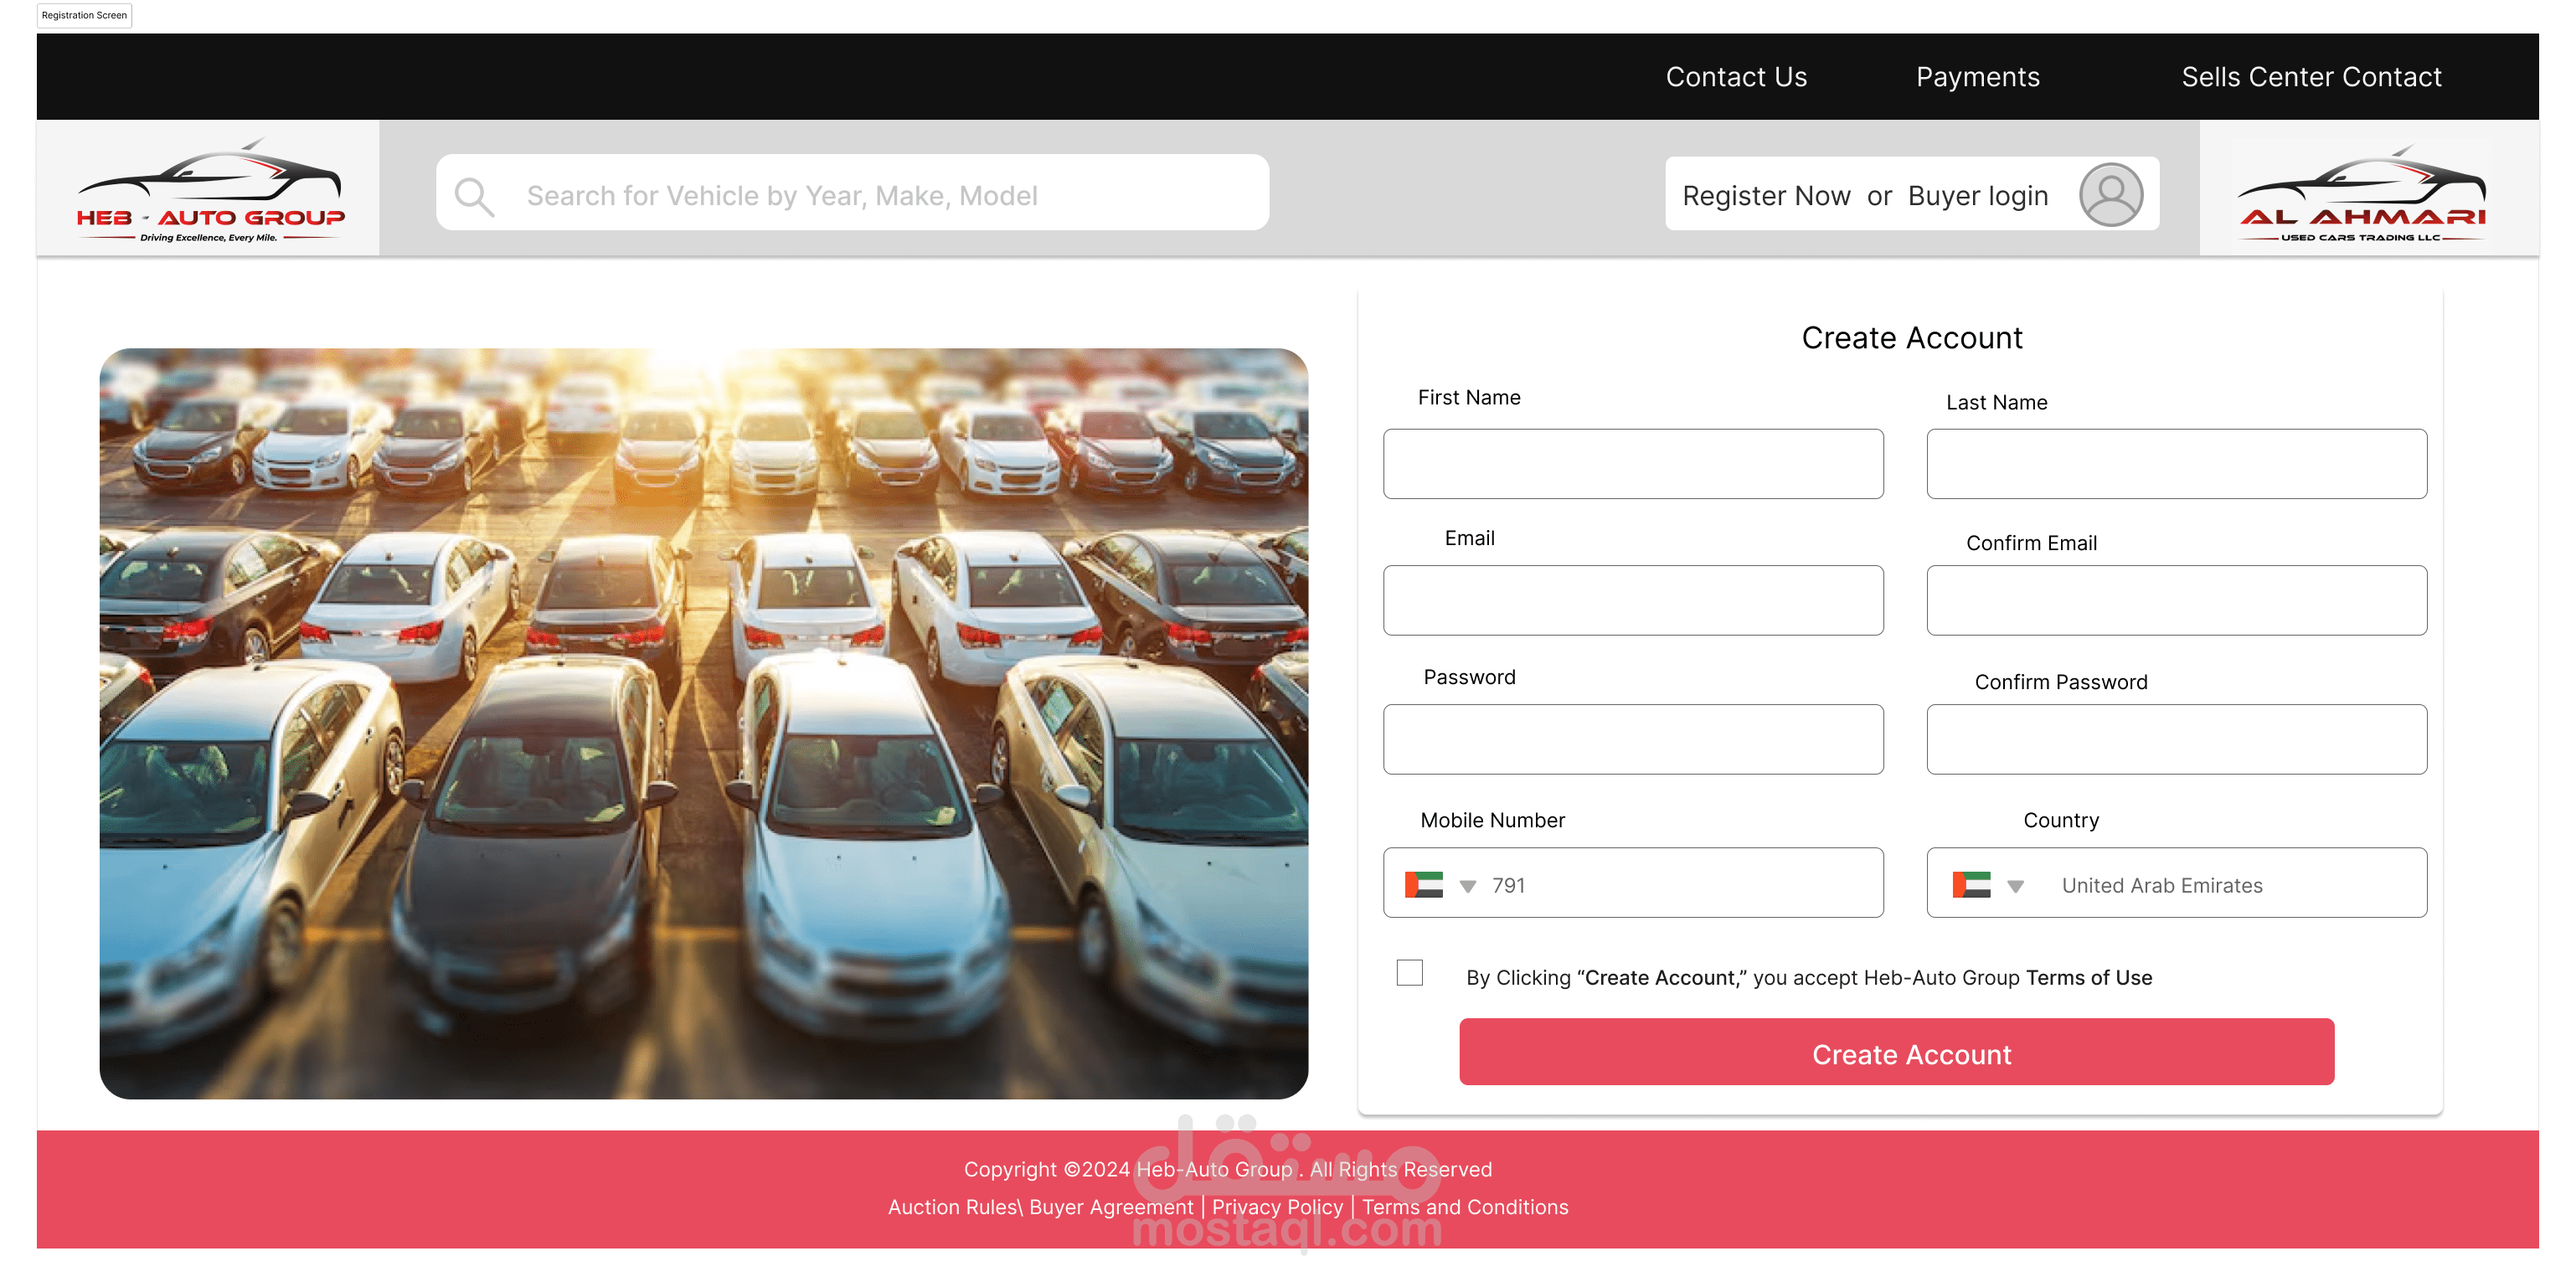Click the user profile avatar icon

[2110, 194]
